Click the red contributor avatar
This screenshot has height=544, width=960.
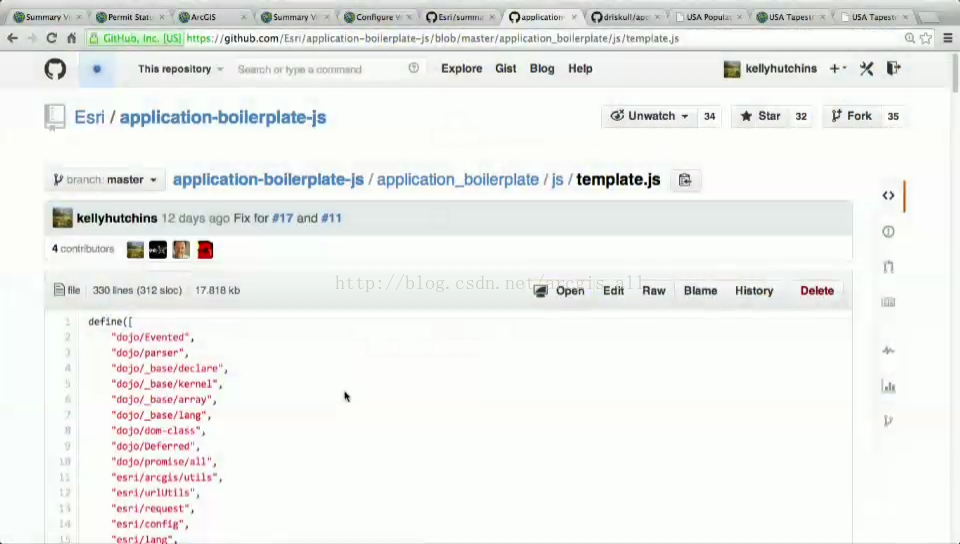point(205,249)
